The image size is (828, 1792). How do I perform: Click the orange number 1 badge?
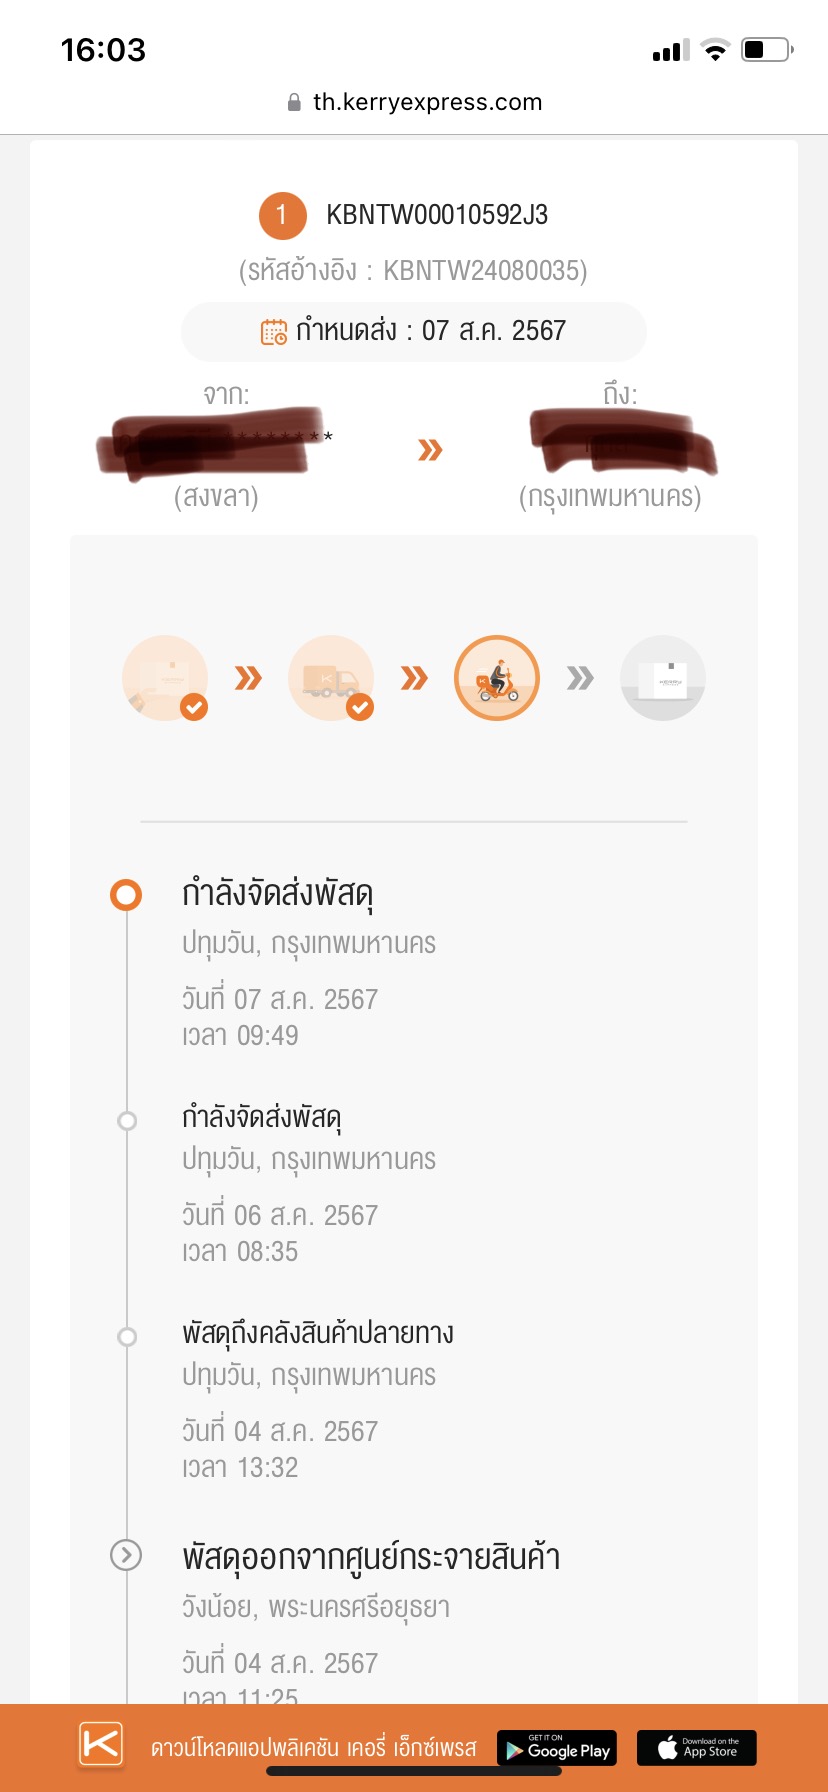tap(283, 216)
